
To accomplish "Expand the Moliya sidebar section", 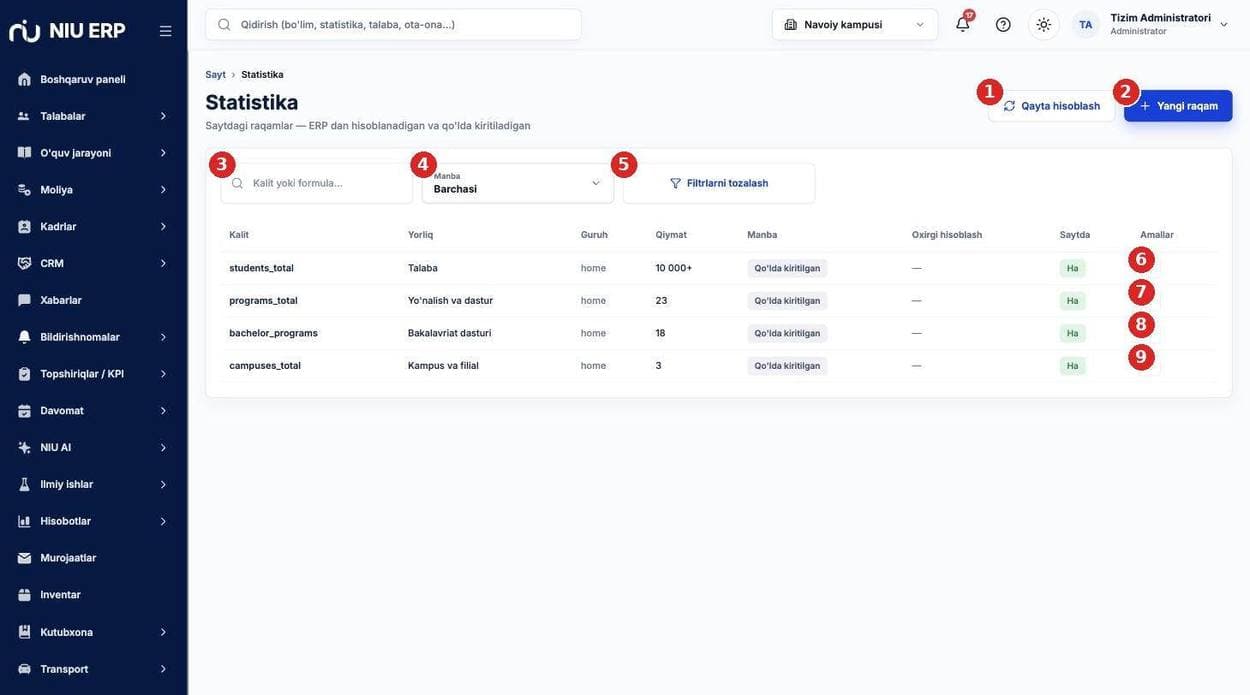I will (94, 190).
